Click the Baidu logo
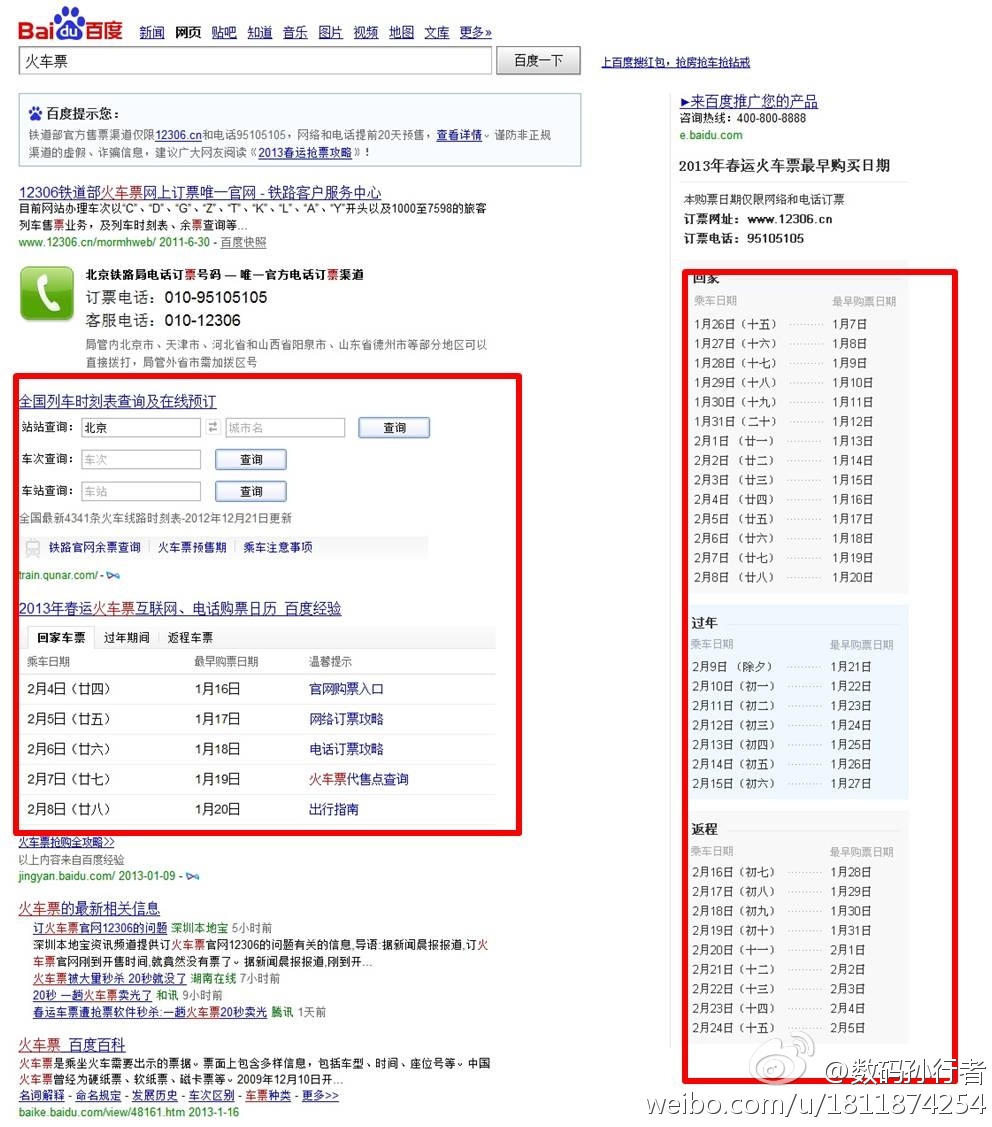Image resolution: width=992 pixels, height=1127 pixels. [x=70, y=24]
